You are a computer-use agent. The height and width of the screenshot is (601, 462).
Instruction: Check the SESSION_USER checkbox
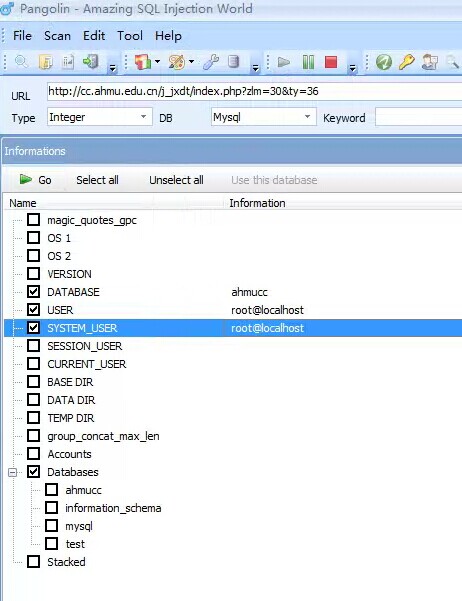coord(33,346)
